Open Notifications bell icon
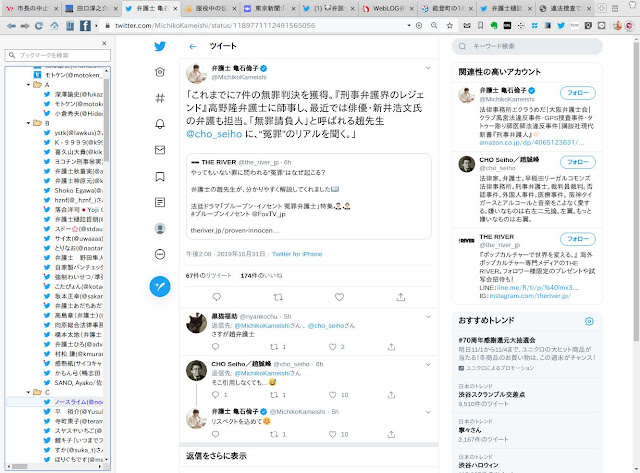The image size is (640, 473). click(160, 124)
